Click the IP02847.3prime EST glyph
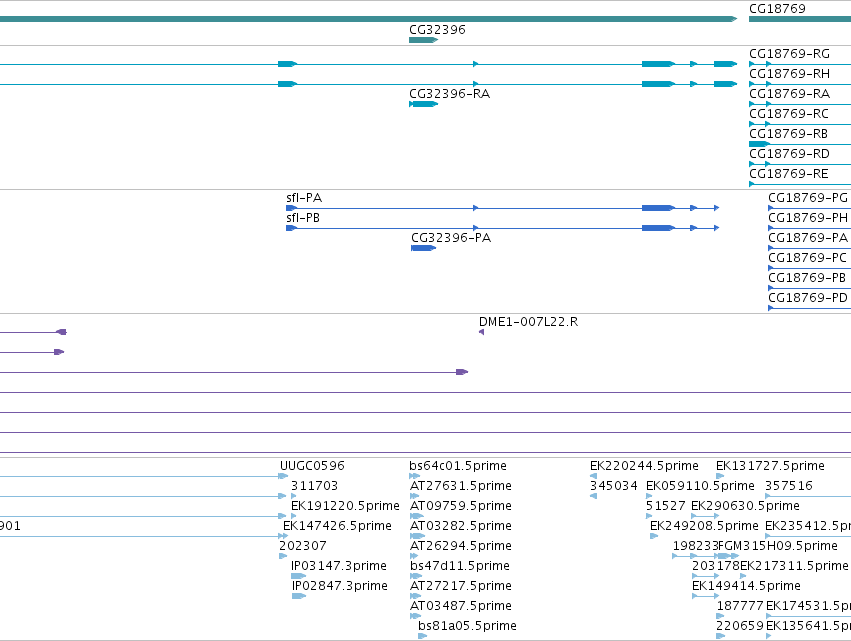The width and height of the screenshot is (851, 641). (299, 596)
